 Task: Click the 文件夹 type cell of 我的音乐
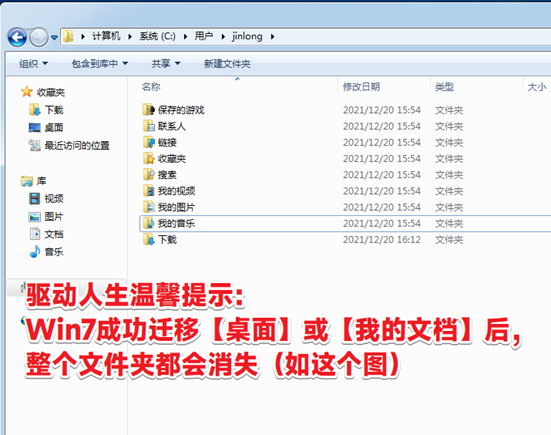(x=449, y=223)
